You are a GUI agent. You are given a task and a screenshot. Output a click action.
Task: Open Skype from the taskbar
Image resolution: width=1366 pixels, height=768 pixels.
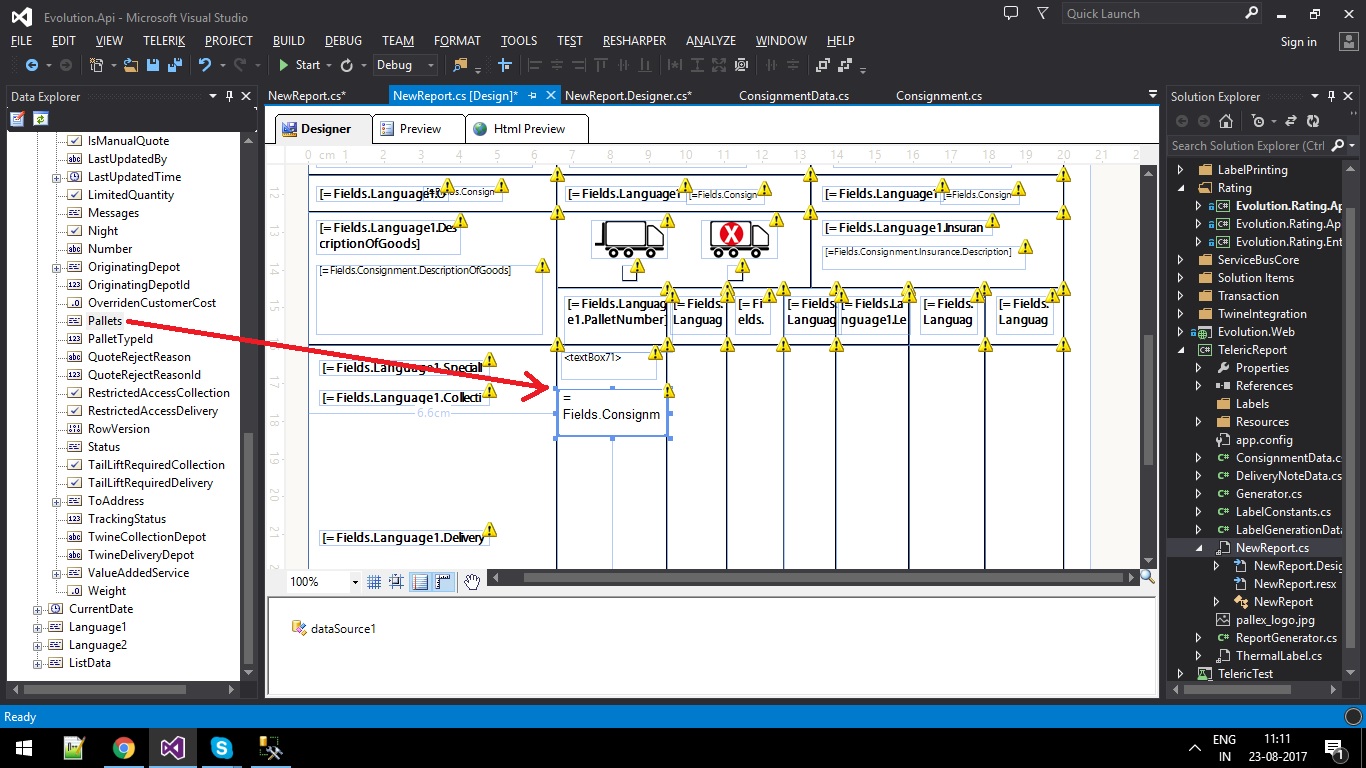point(221,748)
